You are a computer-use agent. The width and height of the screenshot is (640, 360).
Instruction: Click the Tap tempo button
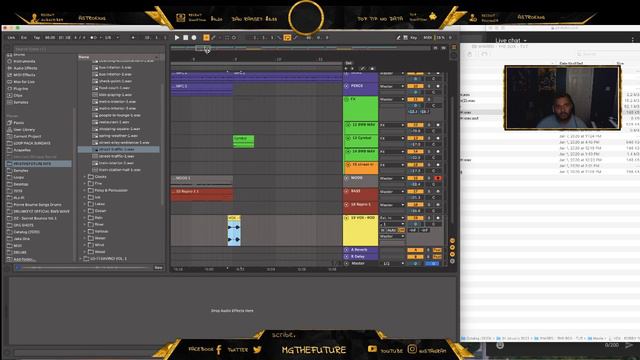click(37, 38)
